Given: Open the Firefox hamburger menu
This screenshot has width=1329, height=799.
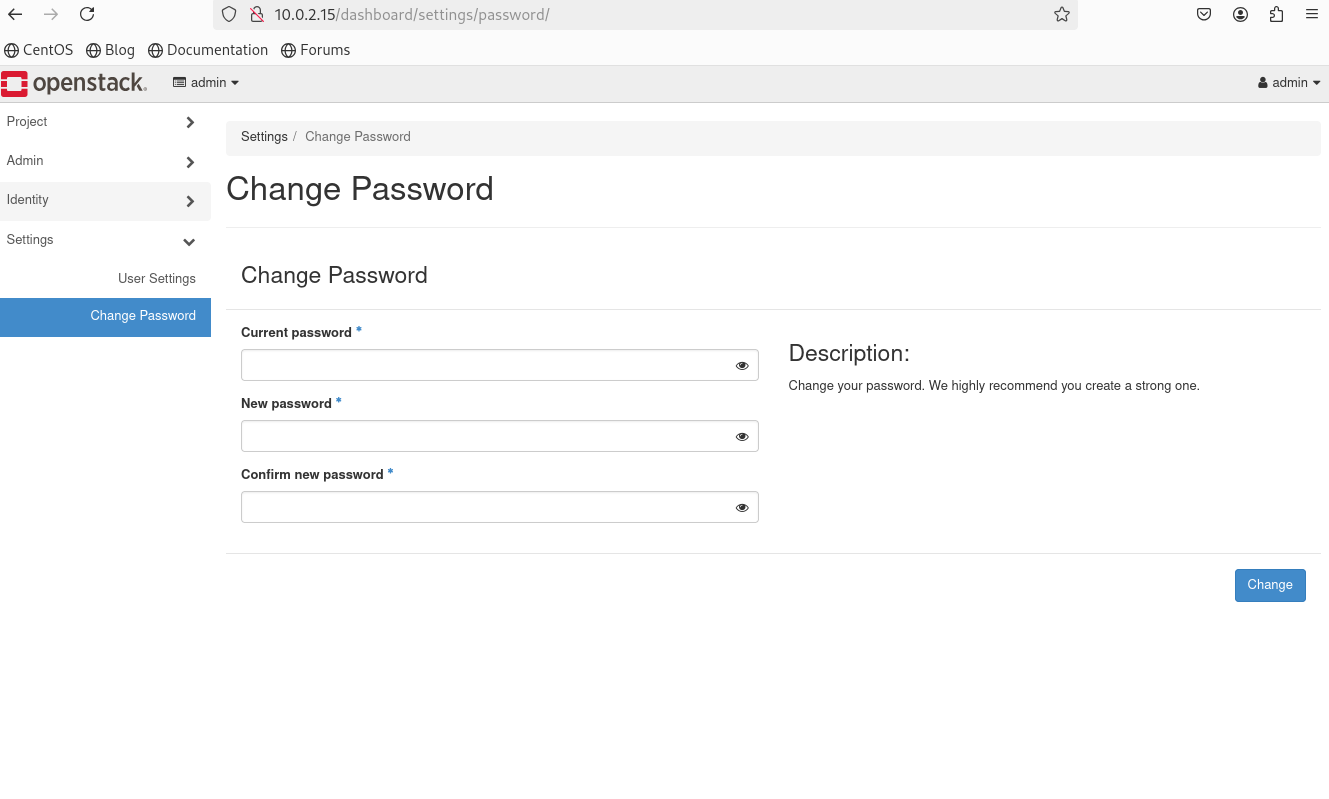Looking at the screenshot, I should pos(1312,15).
